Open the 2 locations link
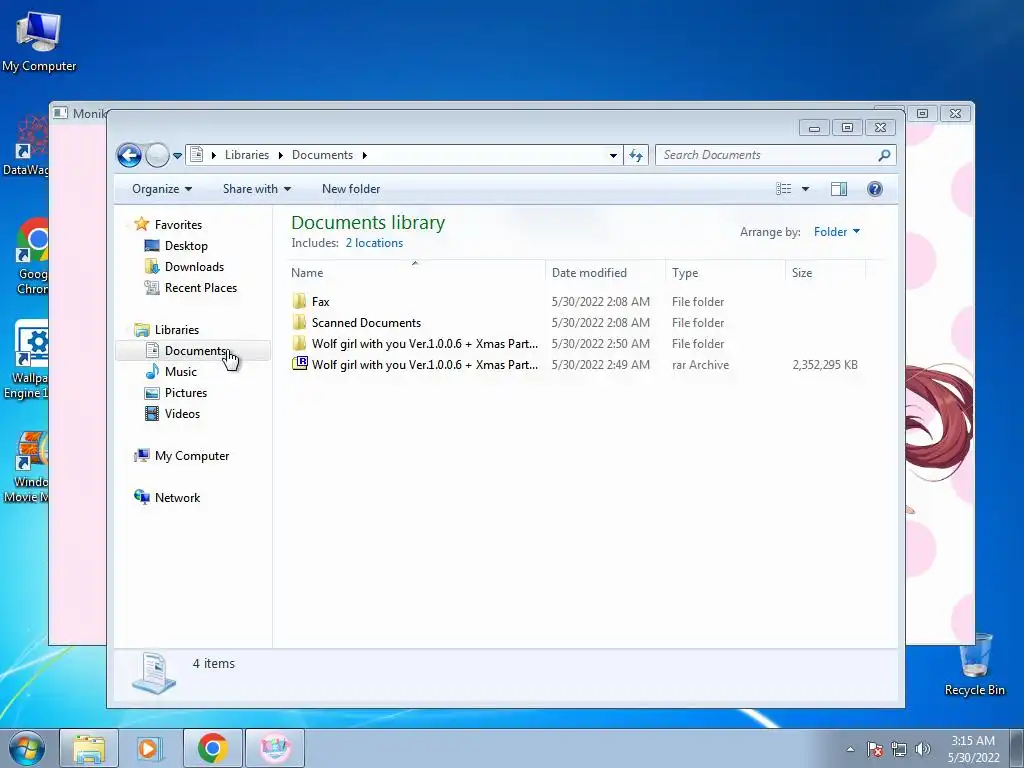Image resolution: width=1024 pixels, height=768 pixels. point(374,243)
